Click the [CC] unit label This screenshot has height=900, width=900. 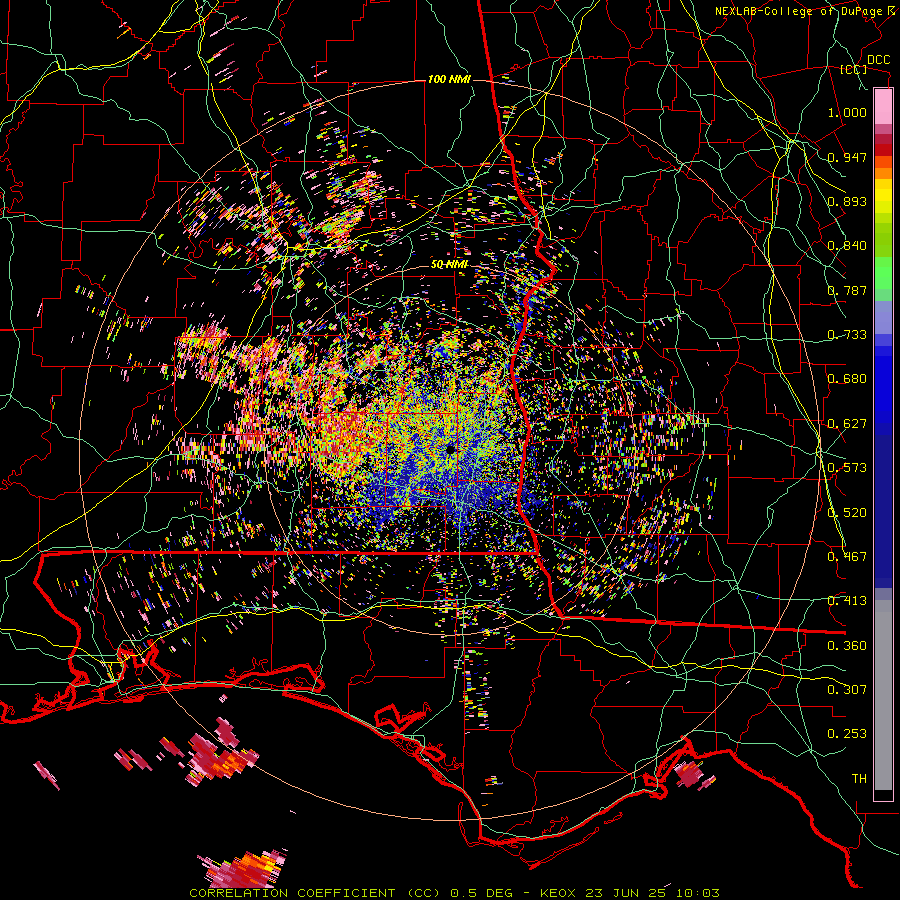click(853, 69)
